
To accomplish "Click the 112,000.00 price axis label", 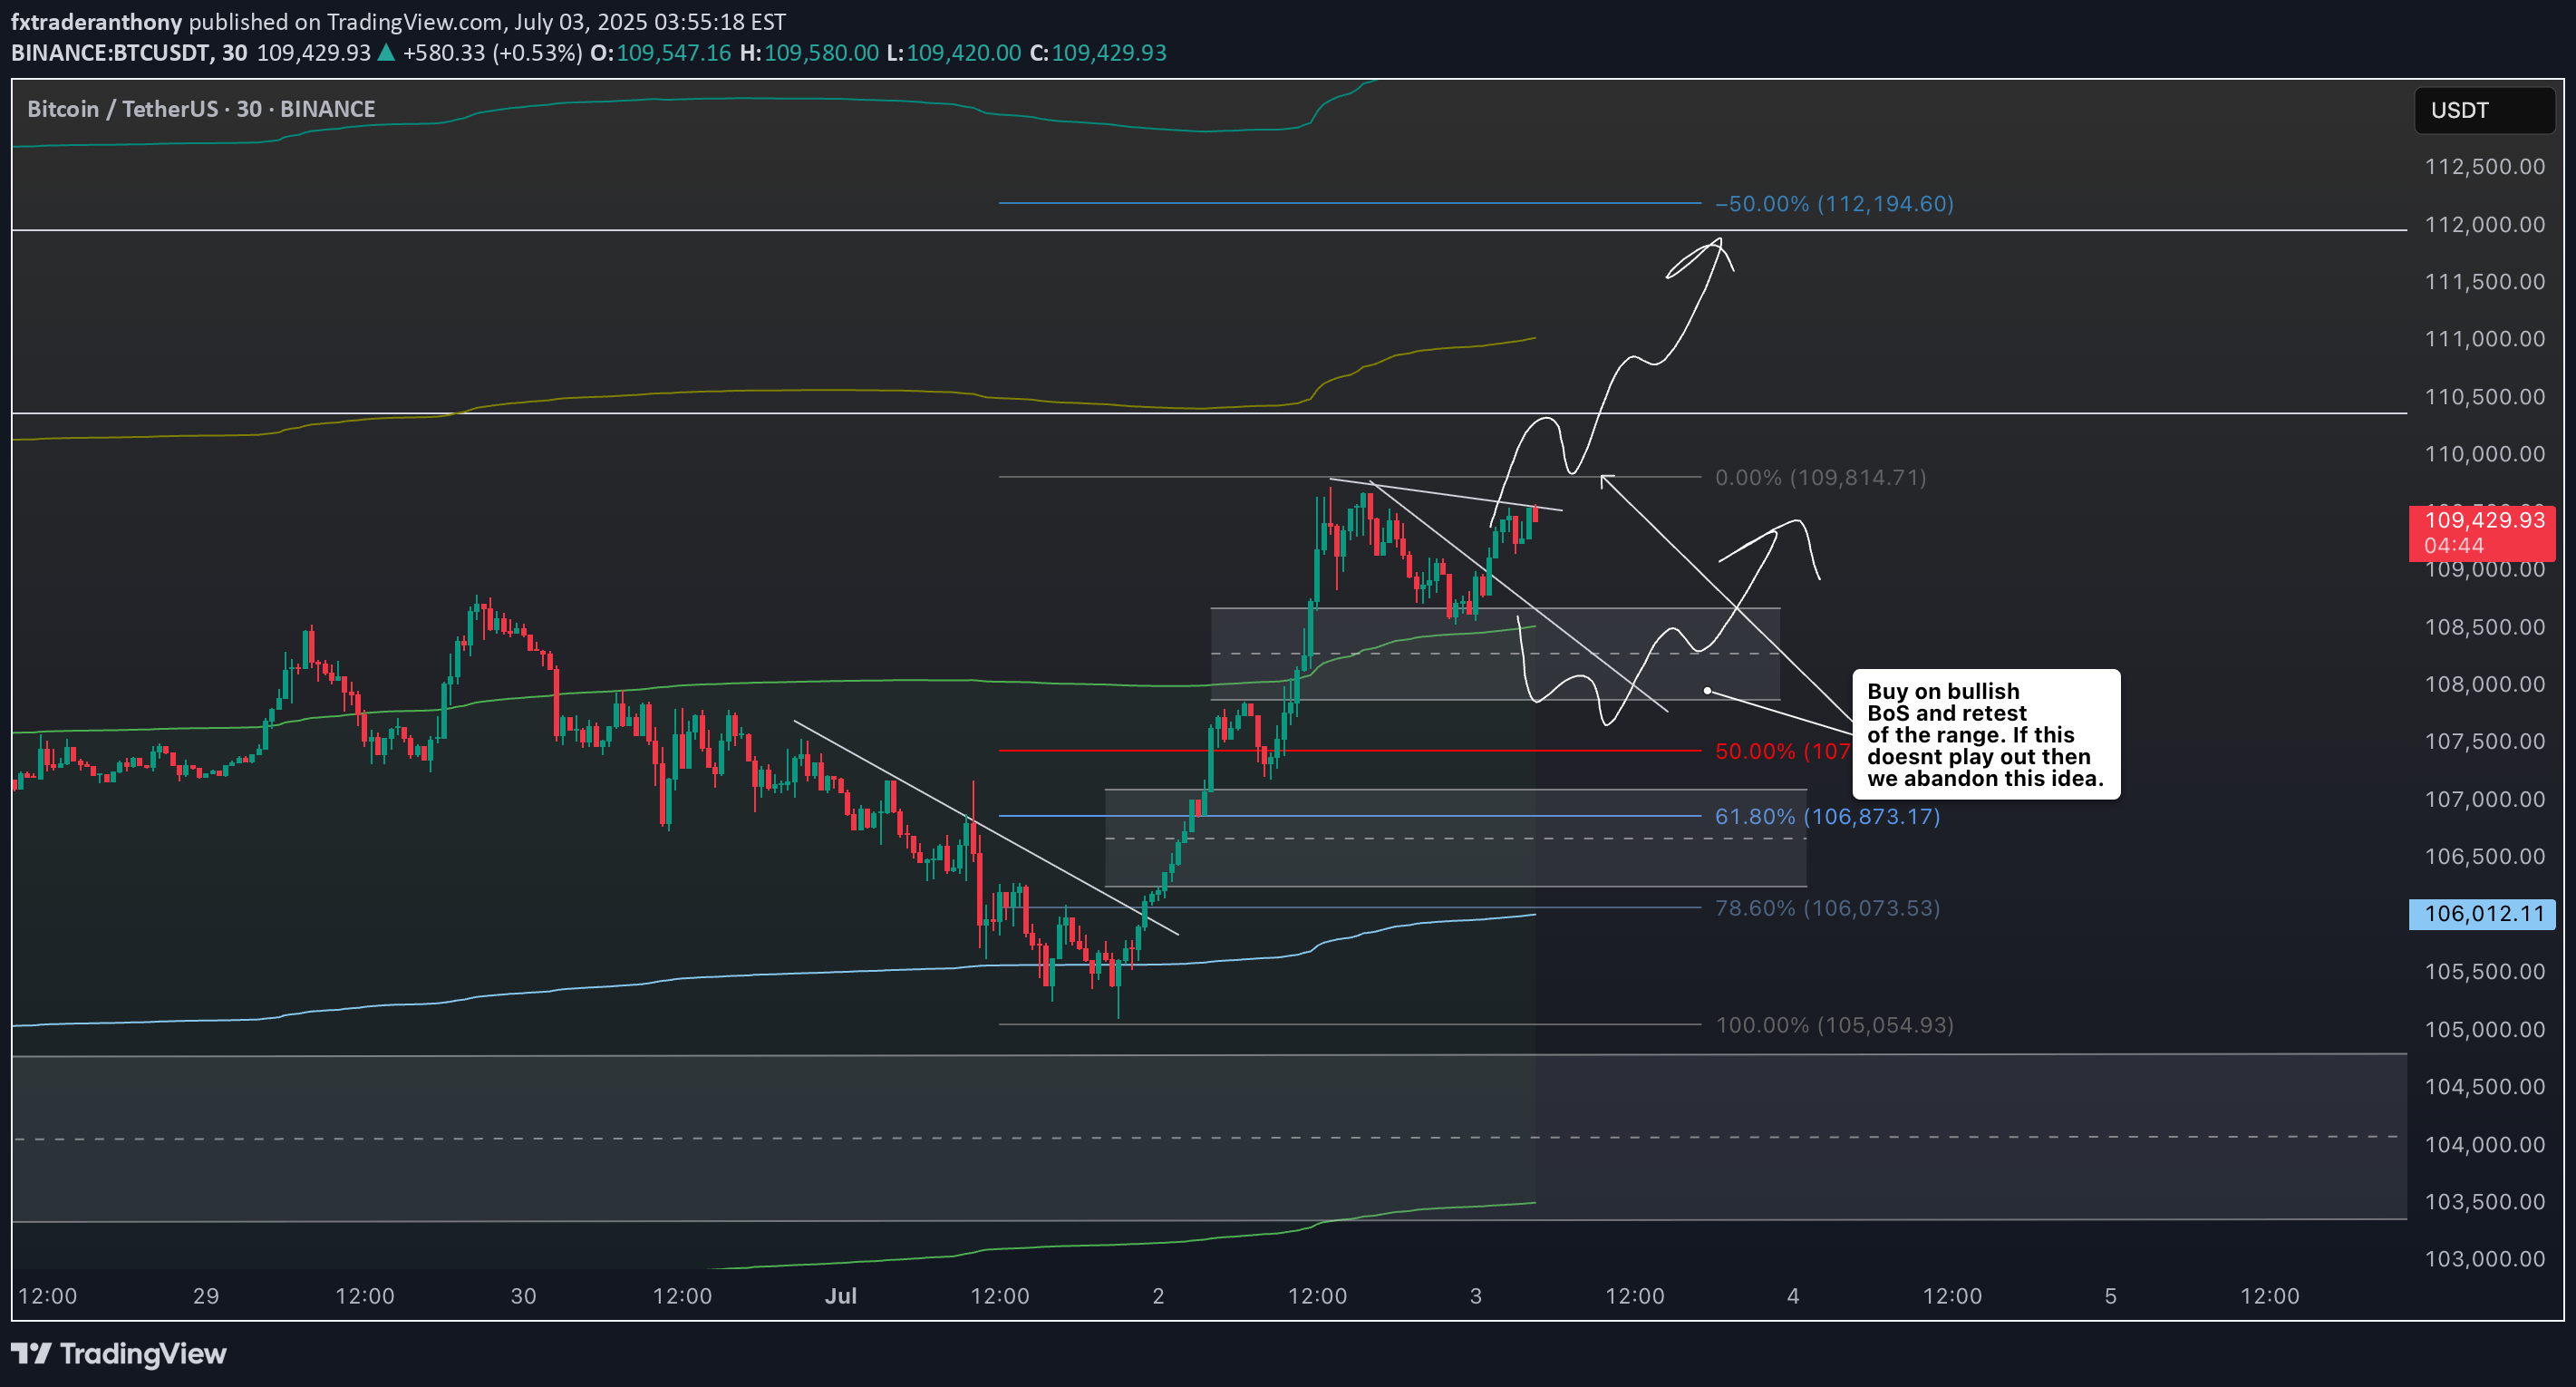I will 2484,224.
